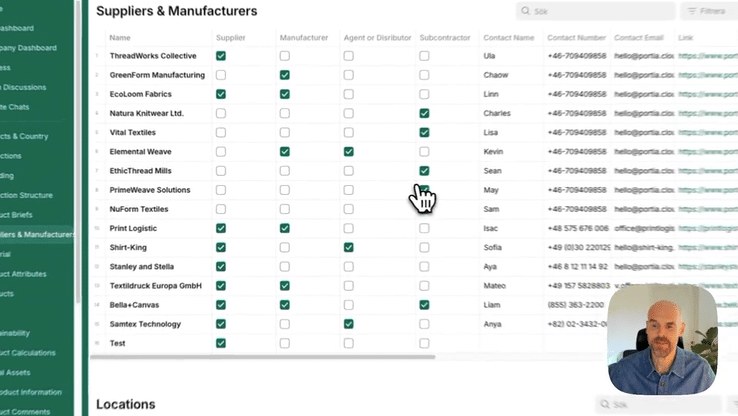738x416 pixels.
Task: Click the horizontal scrollbar below the table
Action: 263,357
